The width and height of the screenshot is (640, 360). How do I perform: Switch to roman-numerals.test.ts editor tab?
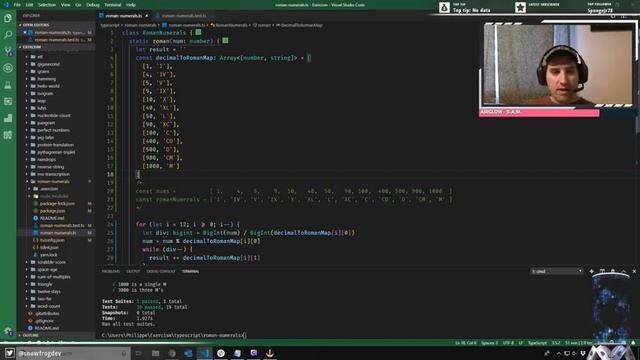pyautogui.click(x=181, y=16)
